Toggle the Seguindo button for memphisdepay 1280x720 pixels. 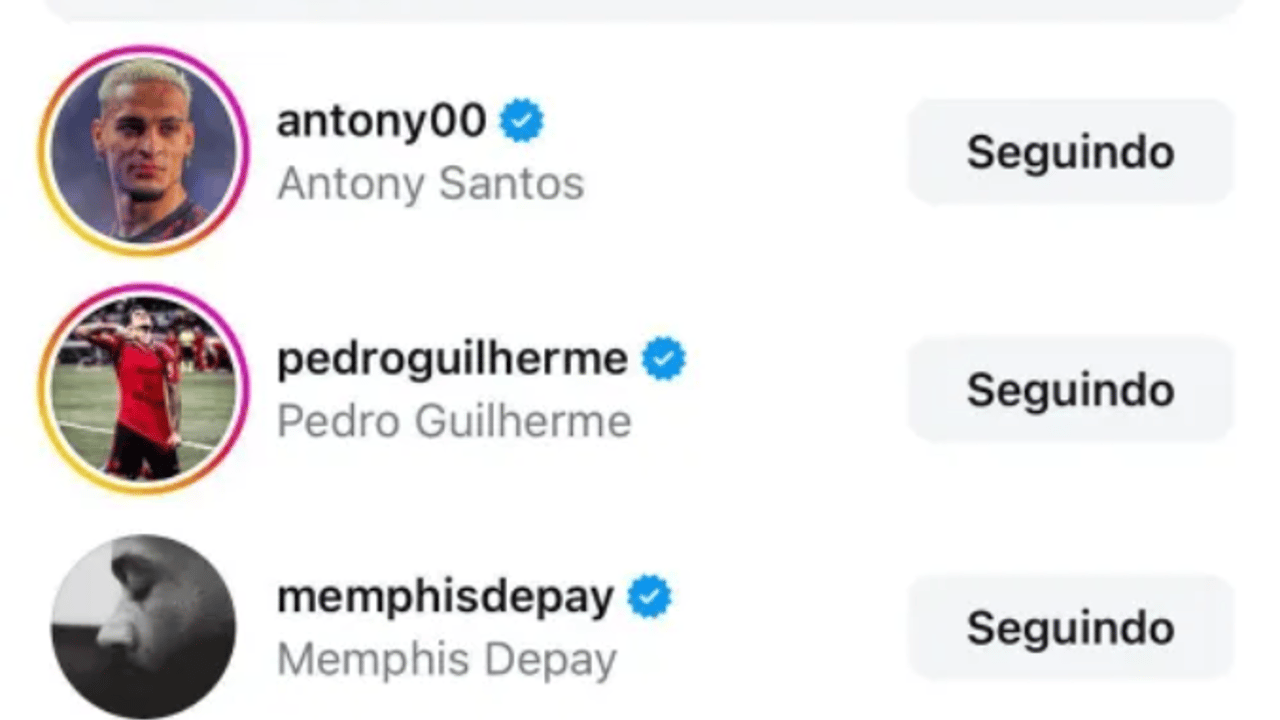[1070, 627]
